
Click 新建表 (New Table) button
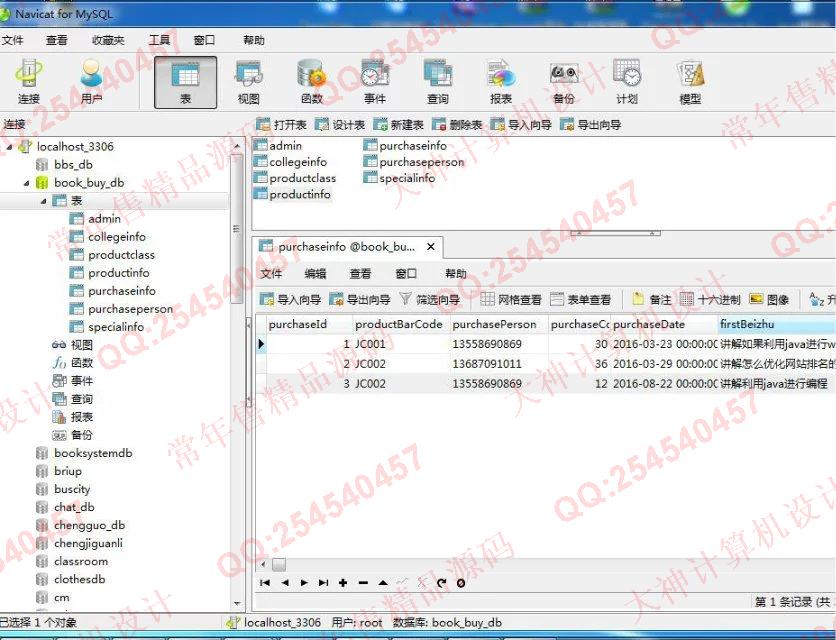(x=398, y=125)
